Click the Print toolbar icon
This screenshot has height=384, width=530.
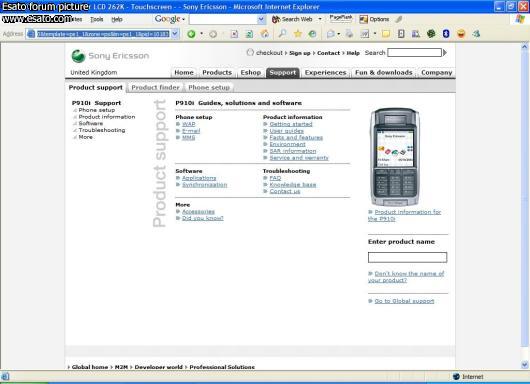(x=349, y=34)
